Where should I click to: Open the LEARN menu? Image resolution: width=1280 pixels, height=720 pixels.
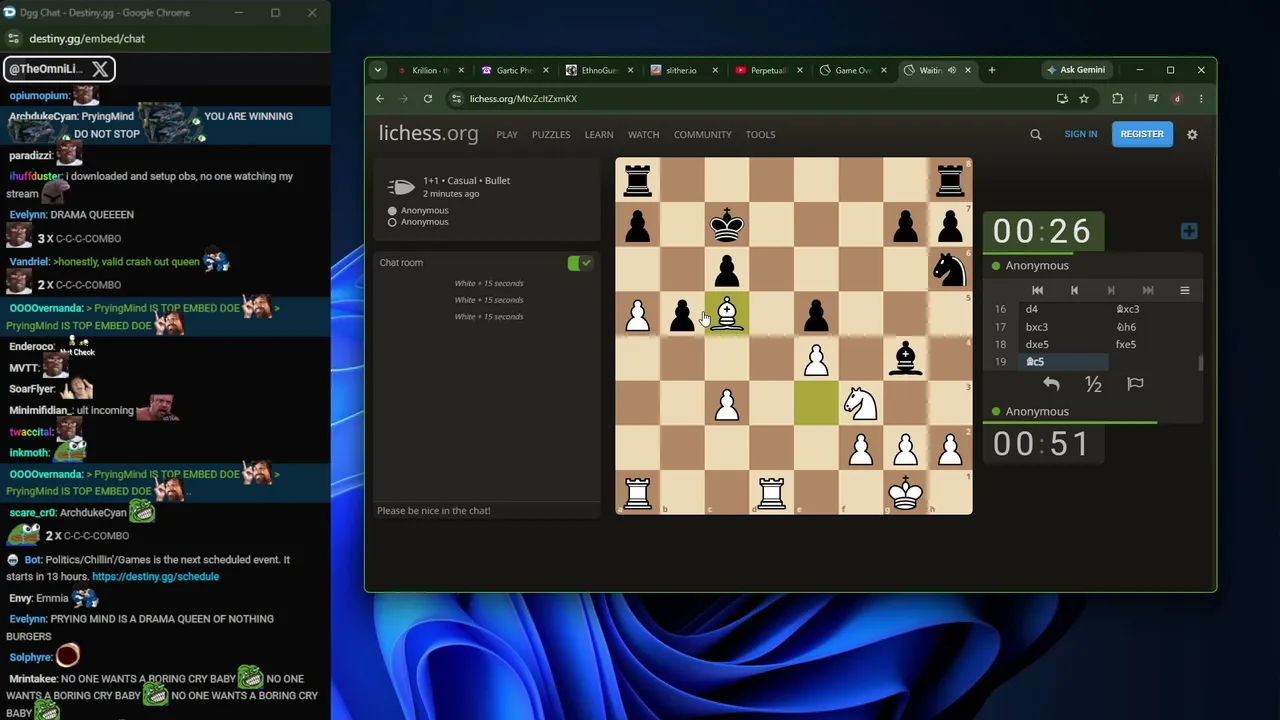coord(599,134)
